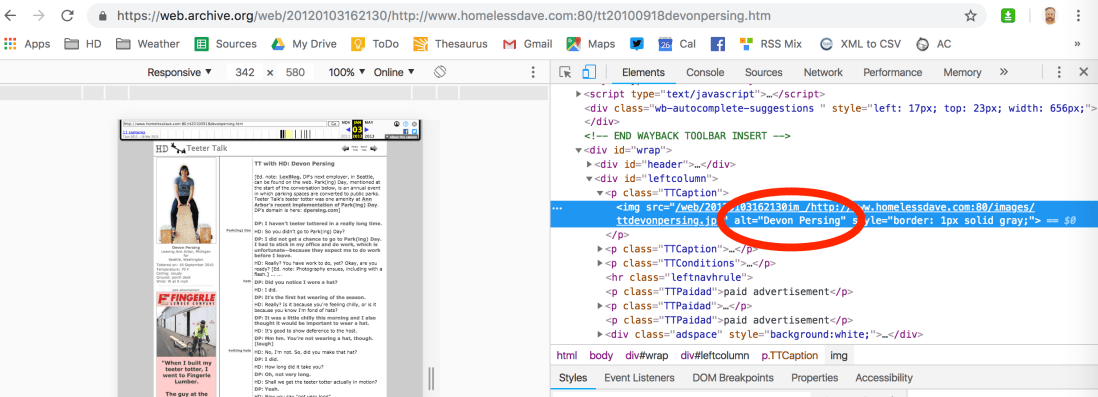Switch to the Console tab

coord(704,72)
